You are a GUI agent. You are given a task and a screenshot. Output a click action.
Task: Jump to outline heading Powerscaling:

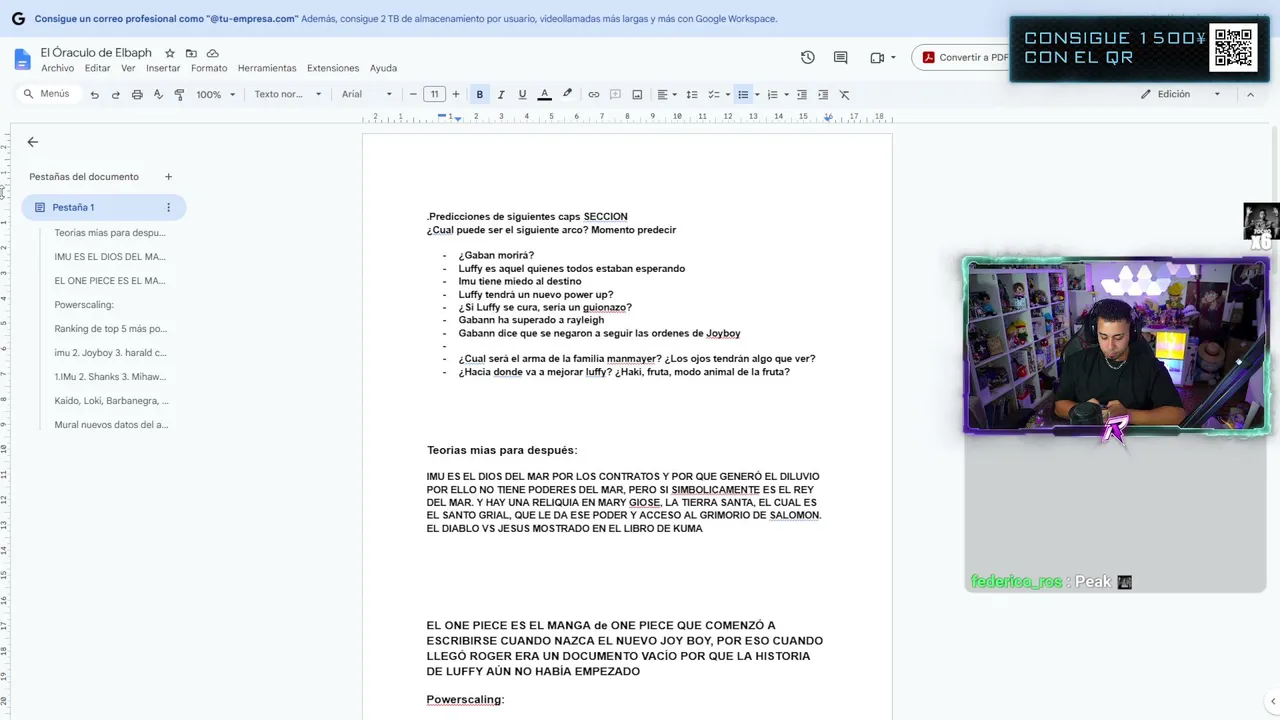(84, 305)
